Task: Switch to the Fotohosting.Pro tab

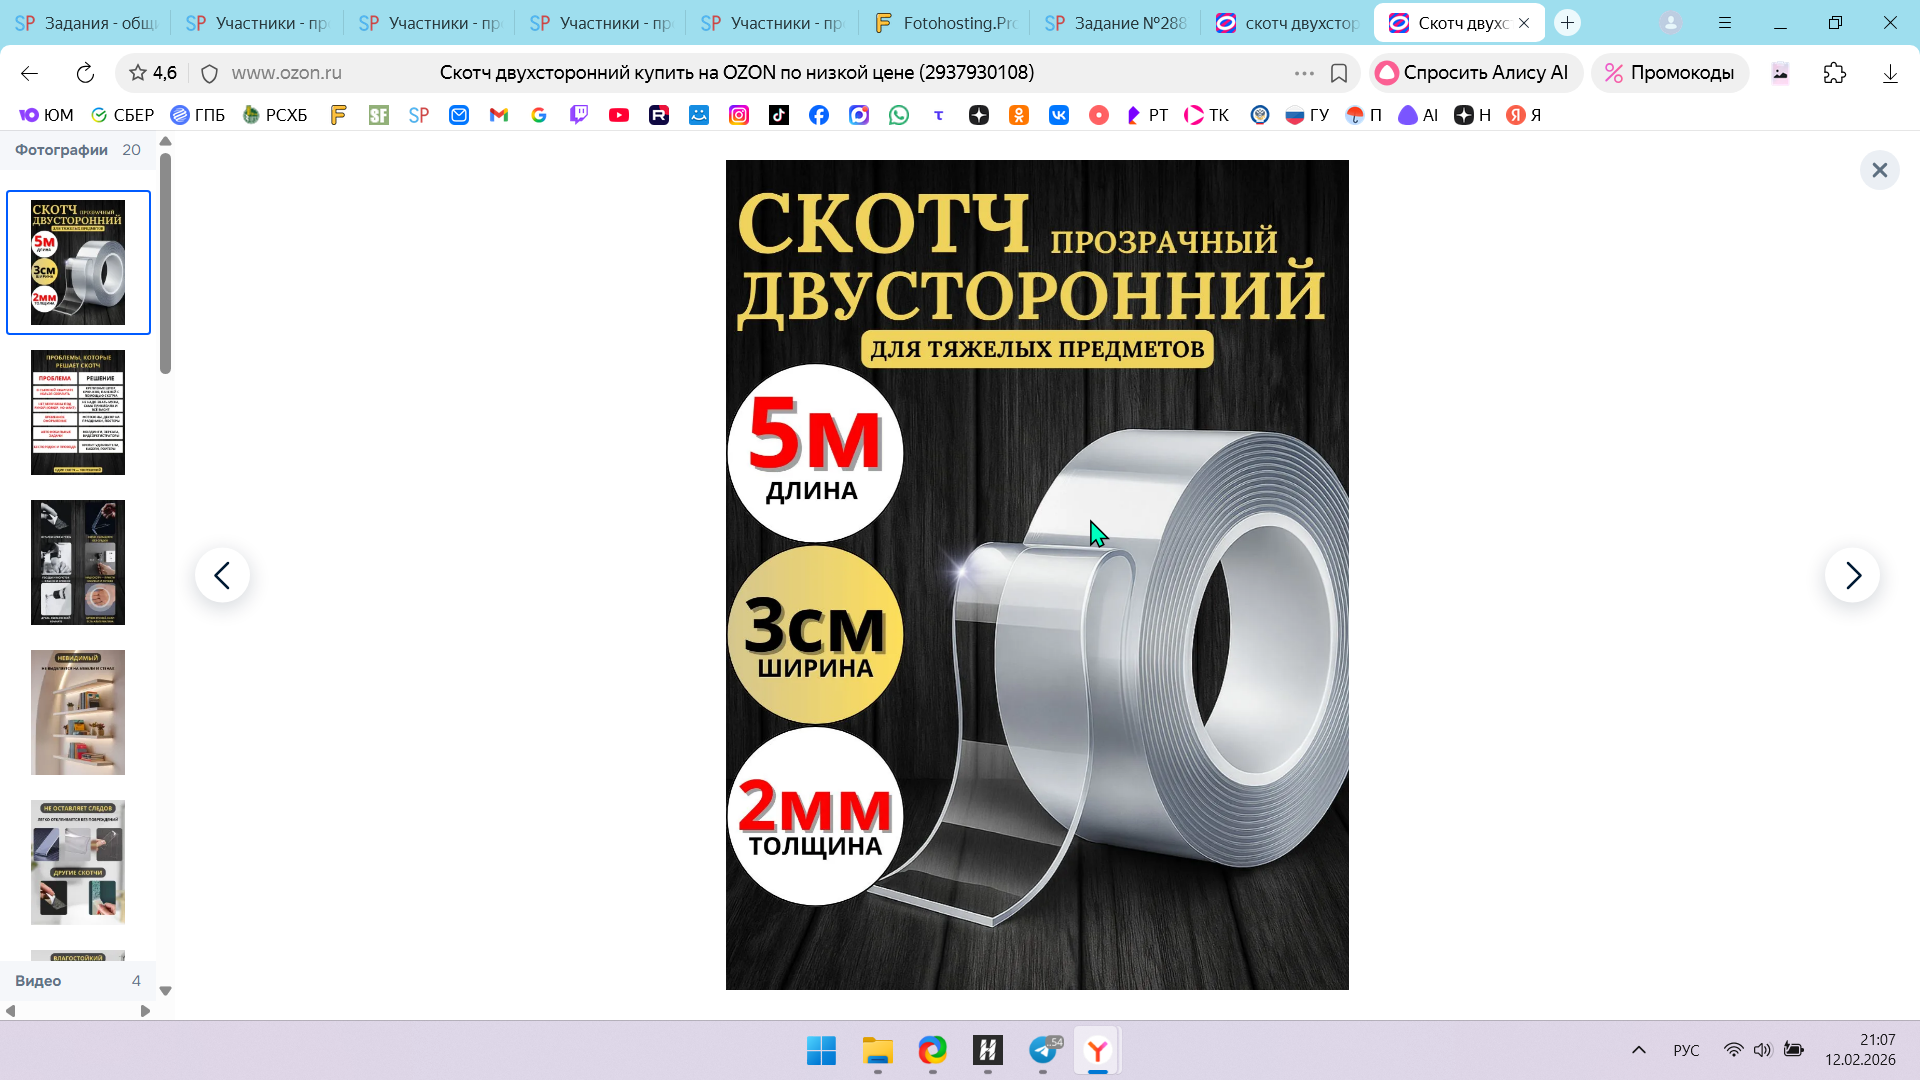Action: 946,23
